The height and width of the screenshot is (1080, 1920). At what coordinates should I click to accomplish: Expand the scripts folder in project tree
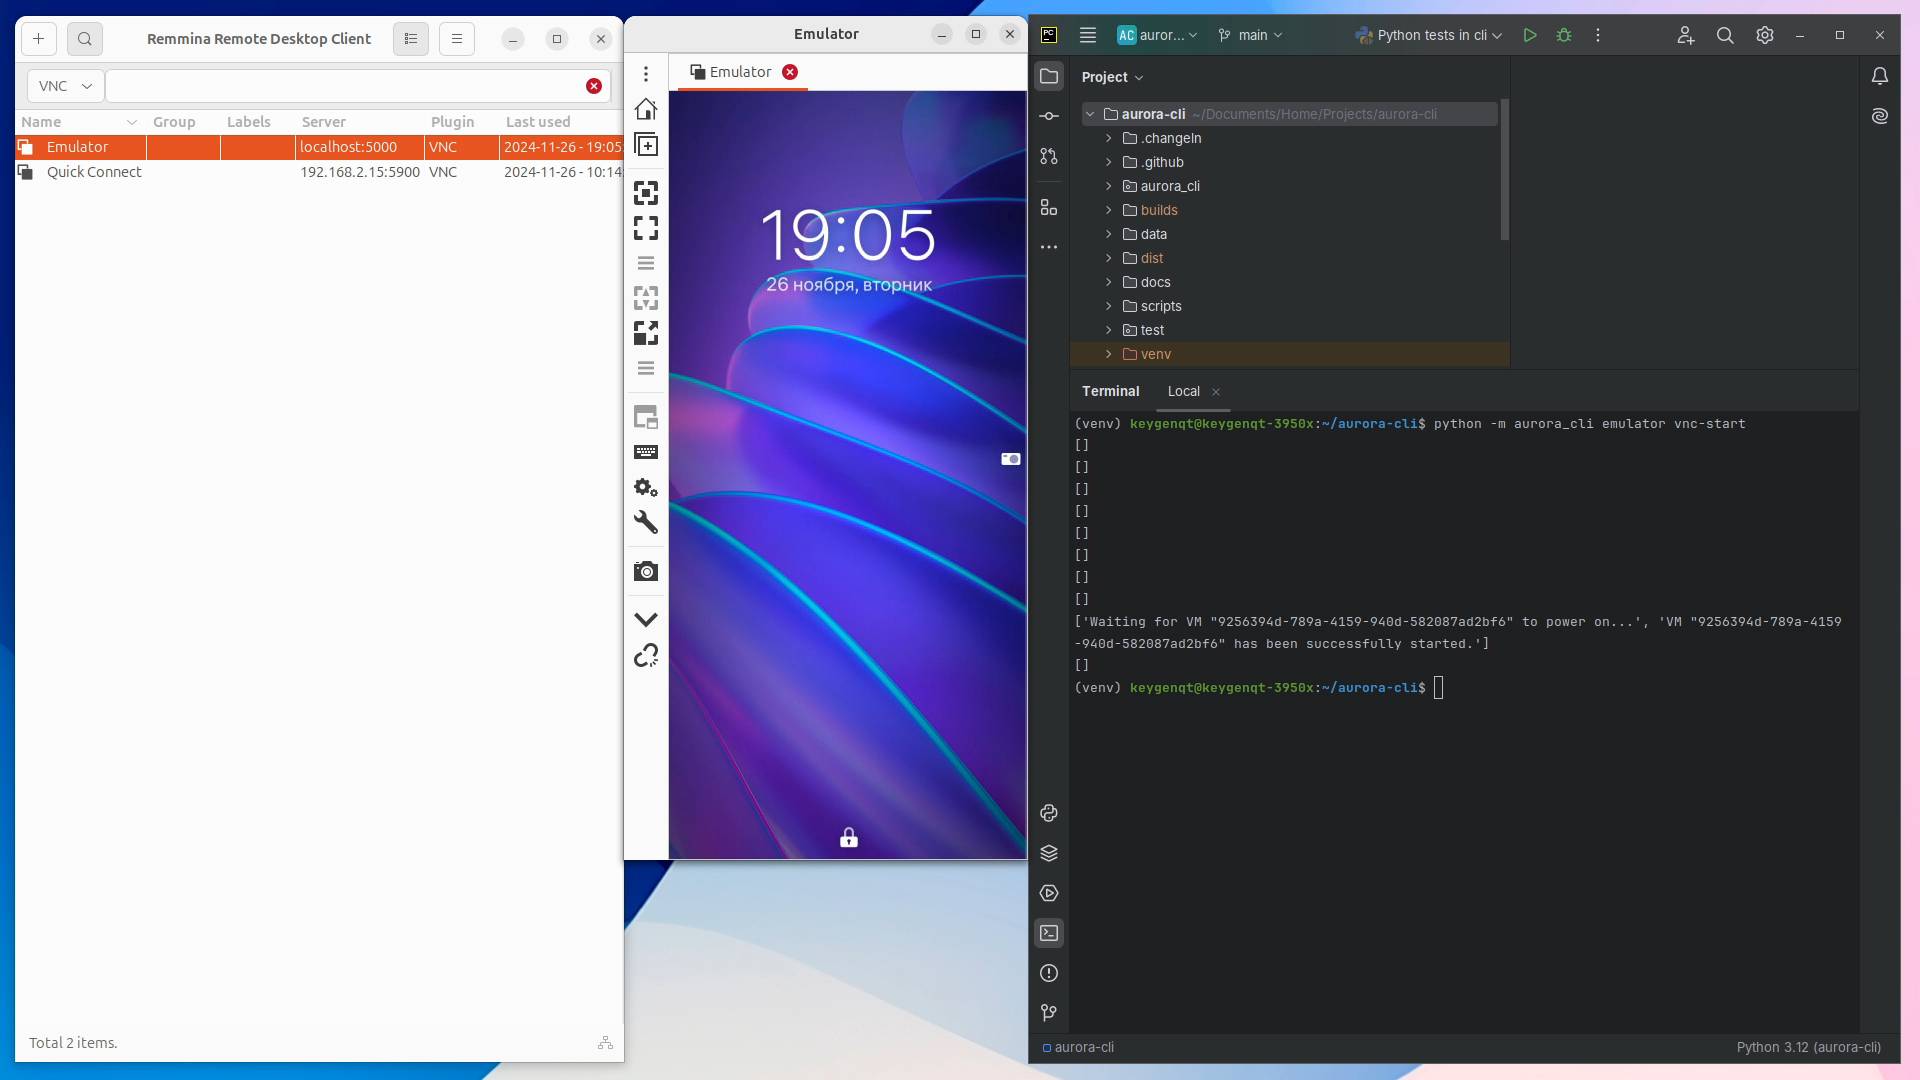click(1108, 306)
